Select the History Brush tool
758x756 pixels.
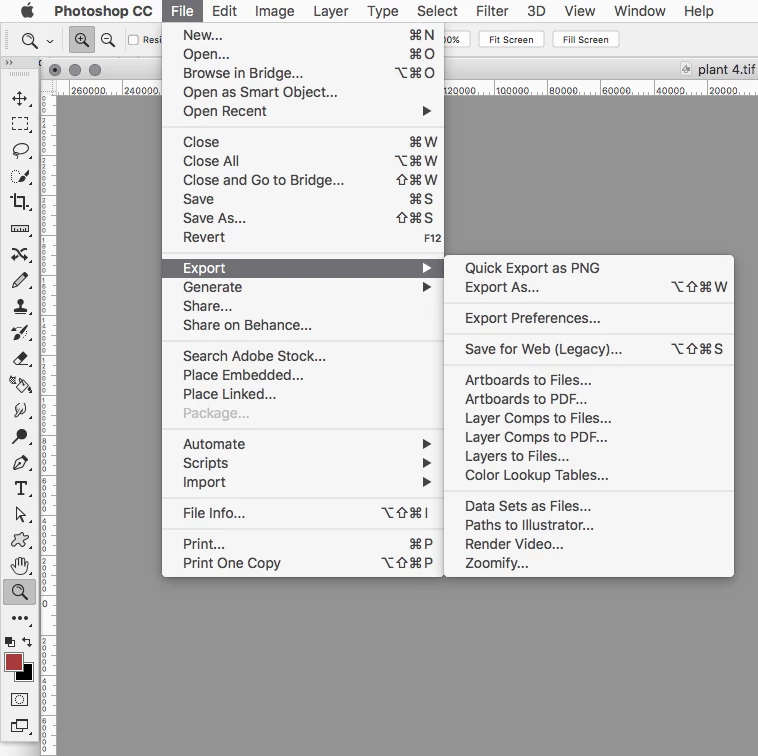pyautogui.click(x=20, y=332)
